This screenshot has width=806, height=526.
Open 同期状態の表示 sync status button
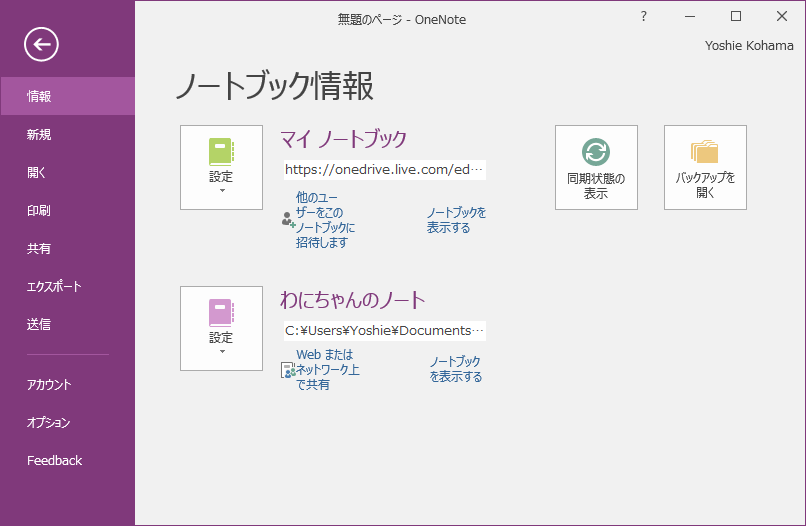tap(596, 168)
